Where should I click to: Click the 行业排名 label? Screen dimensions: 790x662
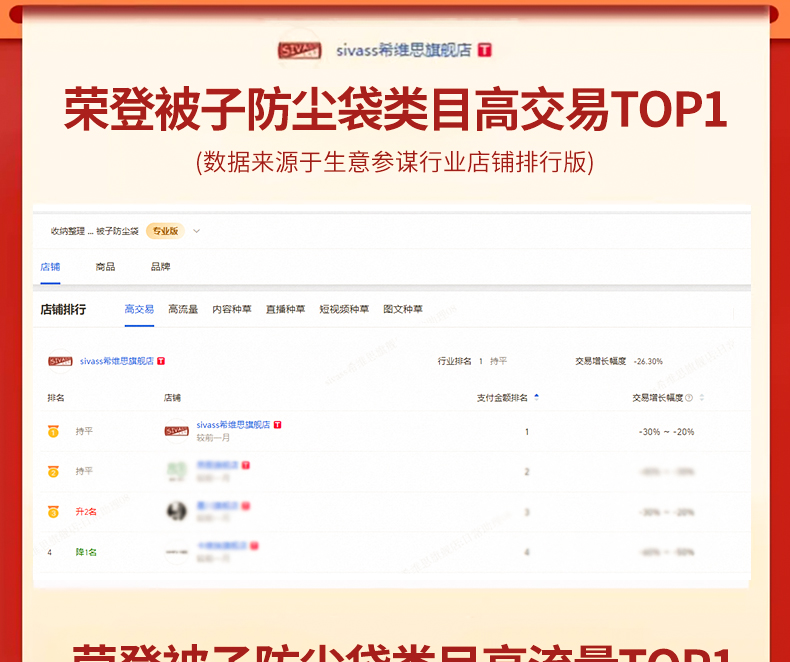pyautogui.click(x=454, y=361)
